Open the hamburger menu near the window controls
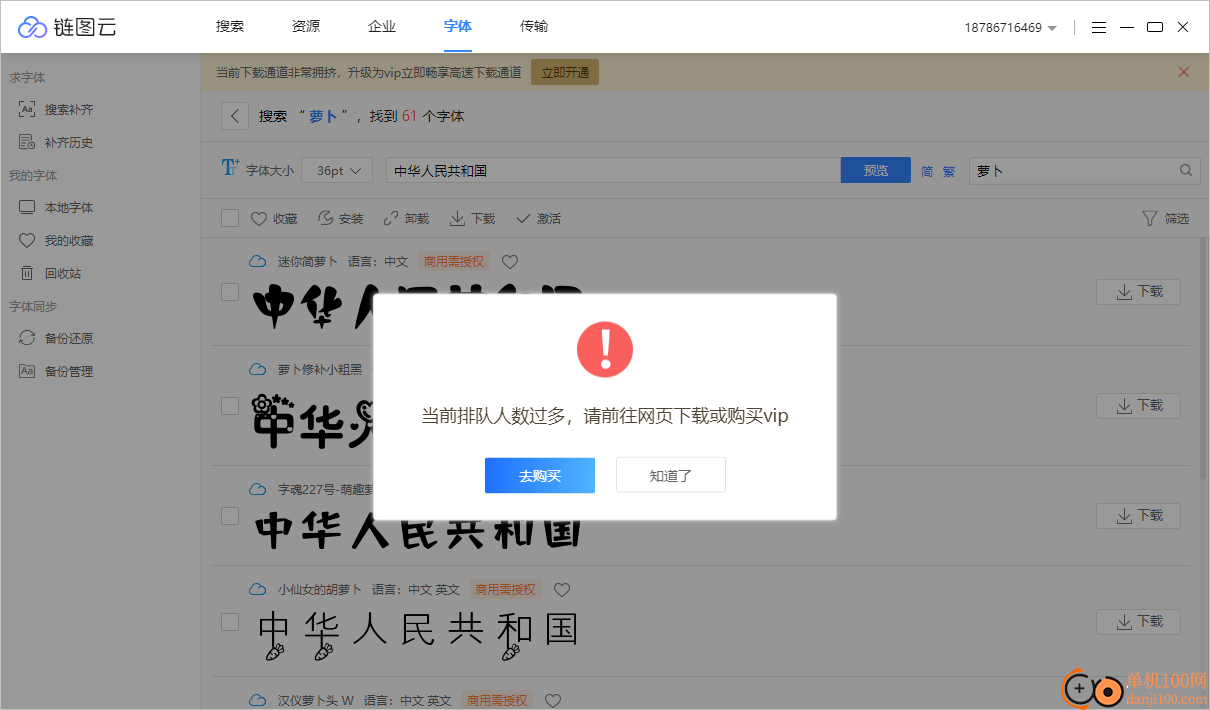1210x710 pixels. pyautogui.click(x=1098, y=27)
